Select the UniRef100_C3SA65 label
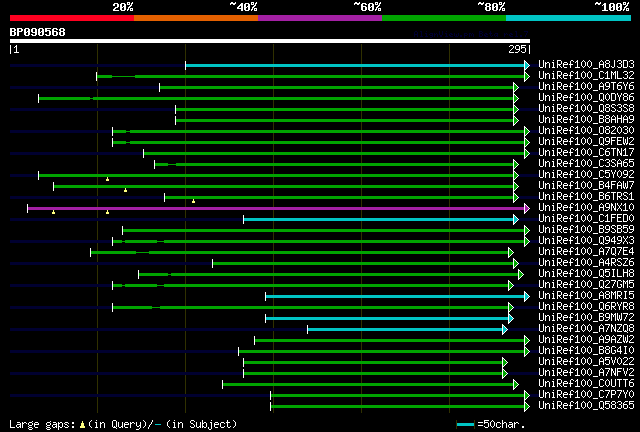The width and height of the screenshot is (640, 432). point(586,164)
